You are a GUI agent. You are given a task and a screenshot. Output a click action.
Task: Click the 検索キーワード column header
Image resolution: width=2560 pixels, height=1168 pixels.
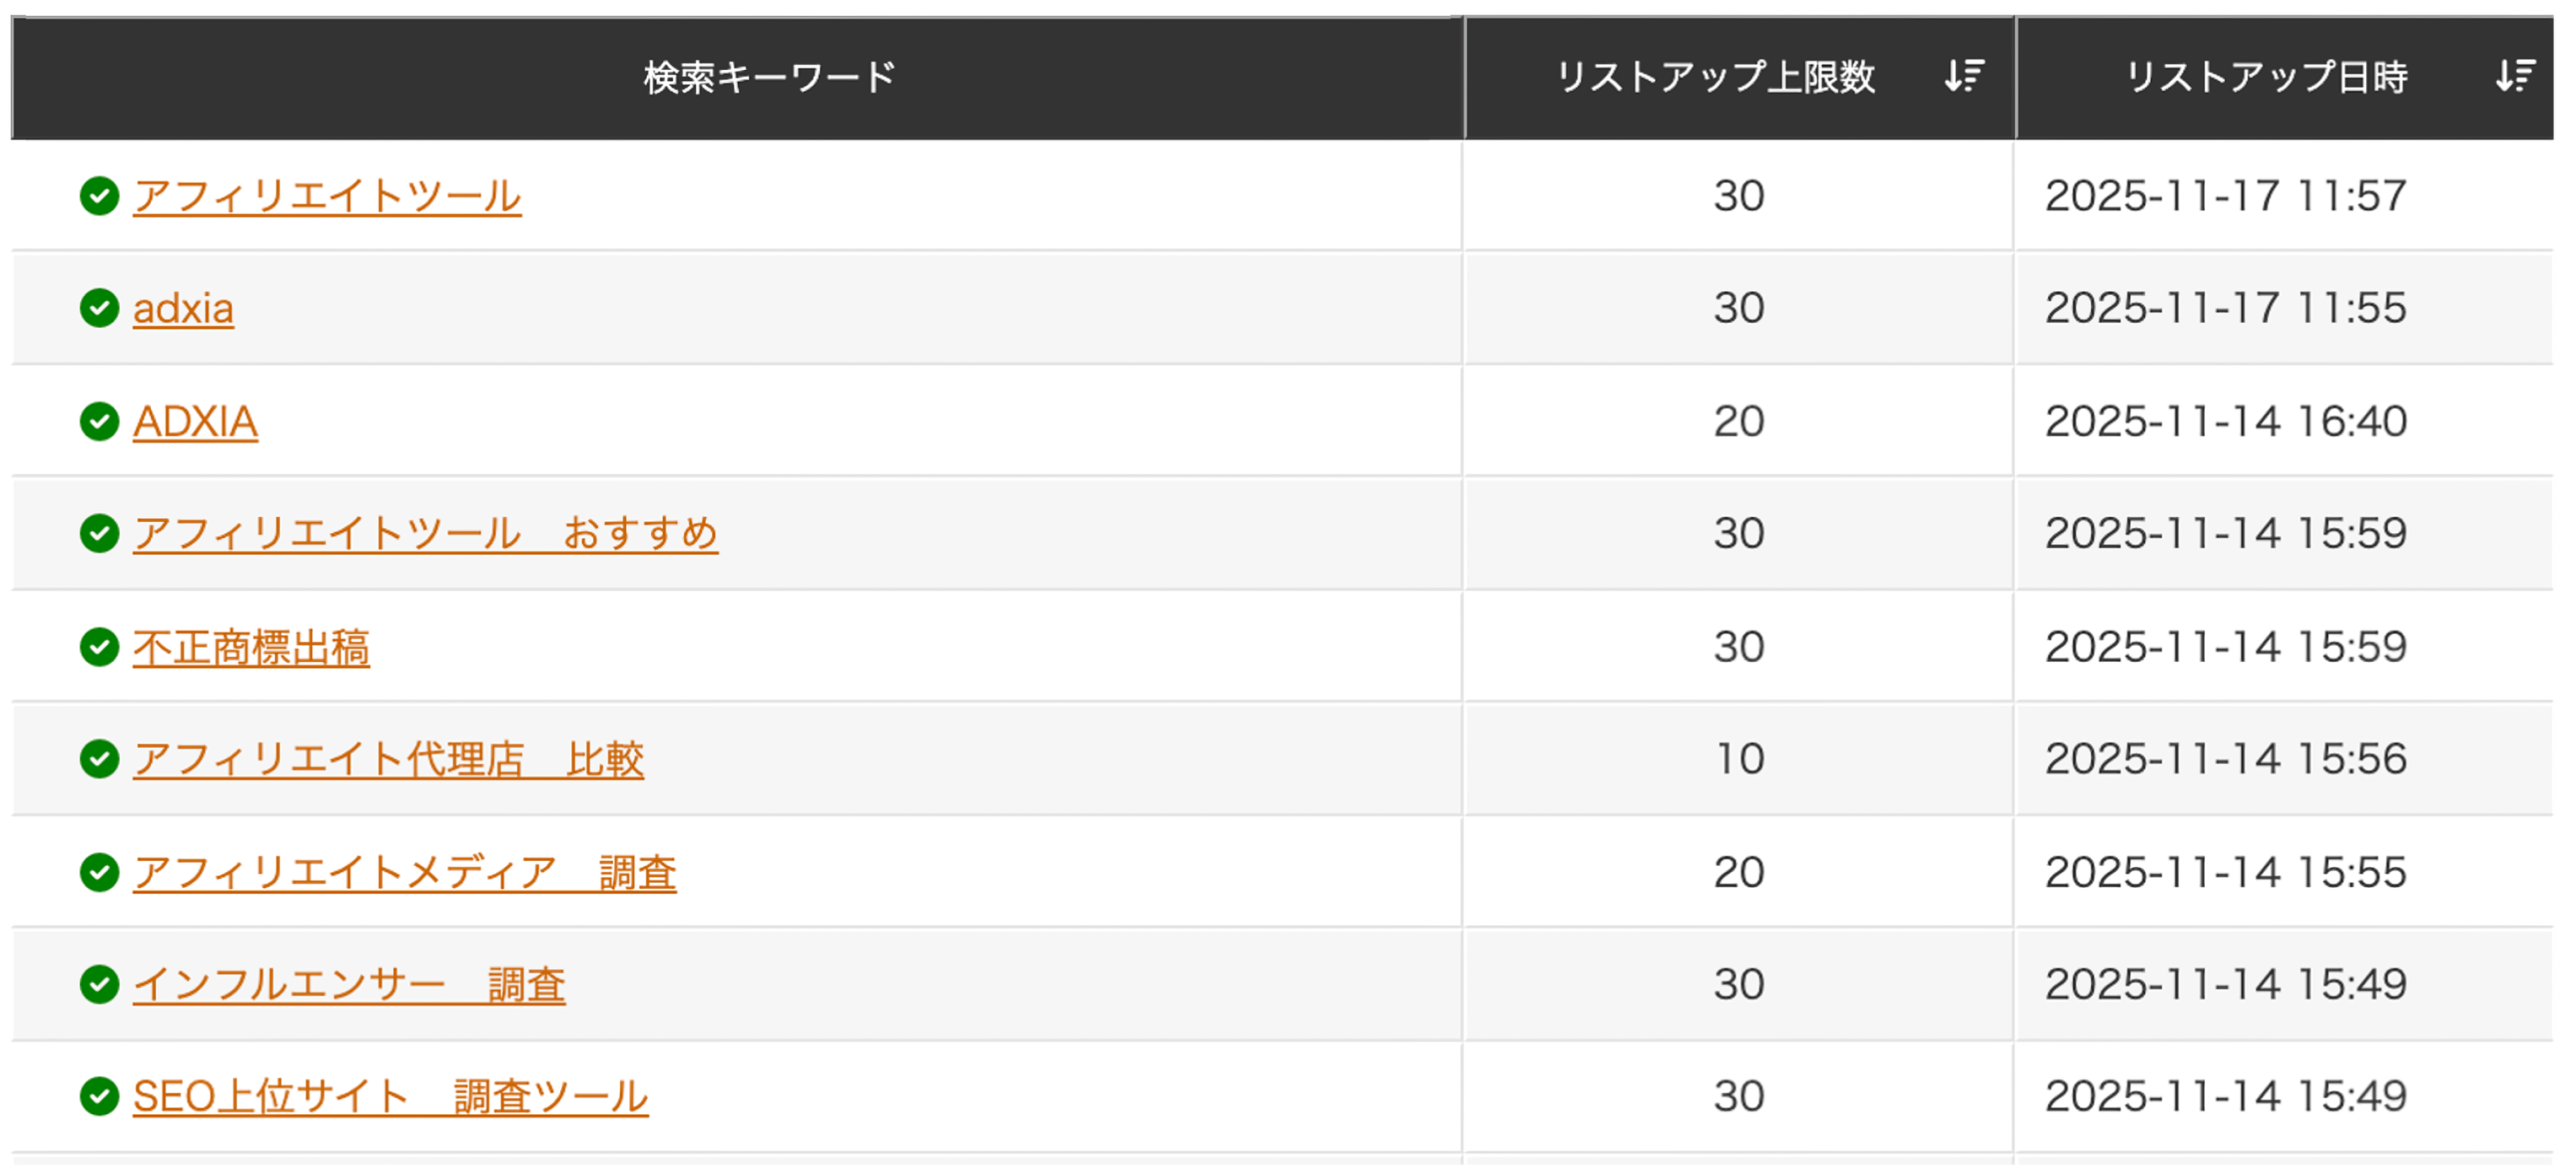click(769, 78)
